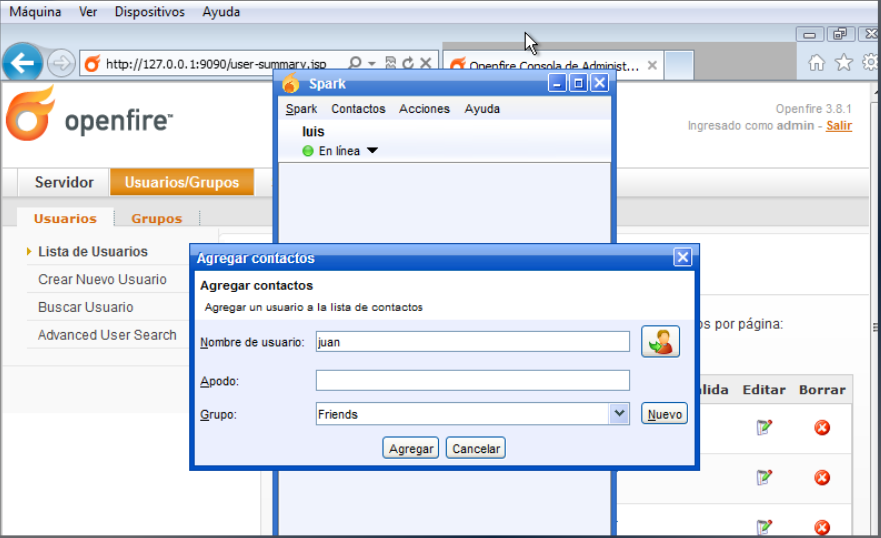Expand the En línea status dropdown

tap(372, 151)
